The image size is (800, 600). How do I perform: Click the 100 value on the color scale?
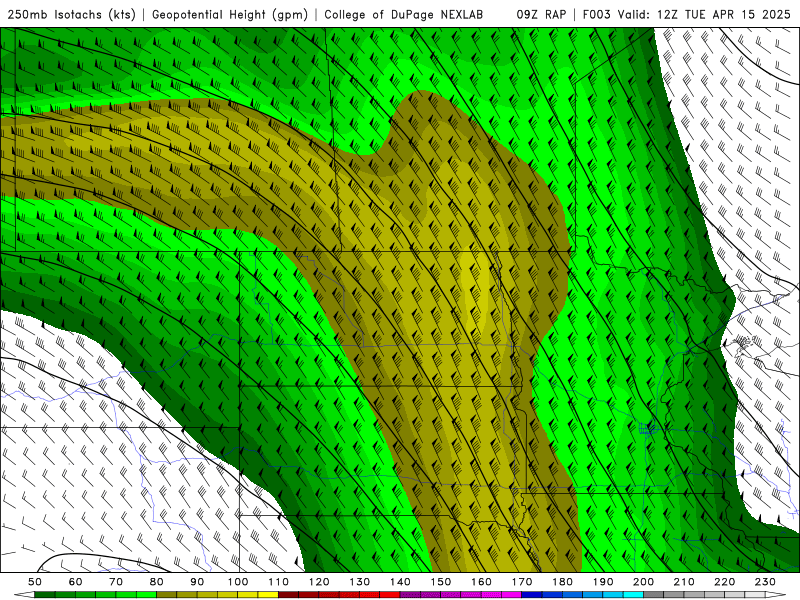tap(238, 582)
